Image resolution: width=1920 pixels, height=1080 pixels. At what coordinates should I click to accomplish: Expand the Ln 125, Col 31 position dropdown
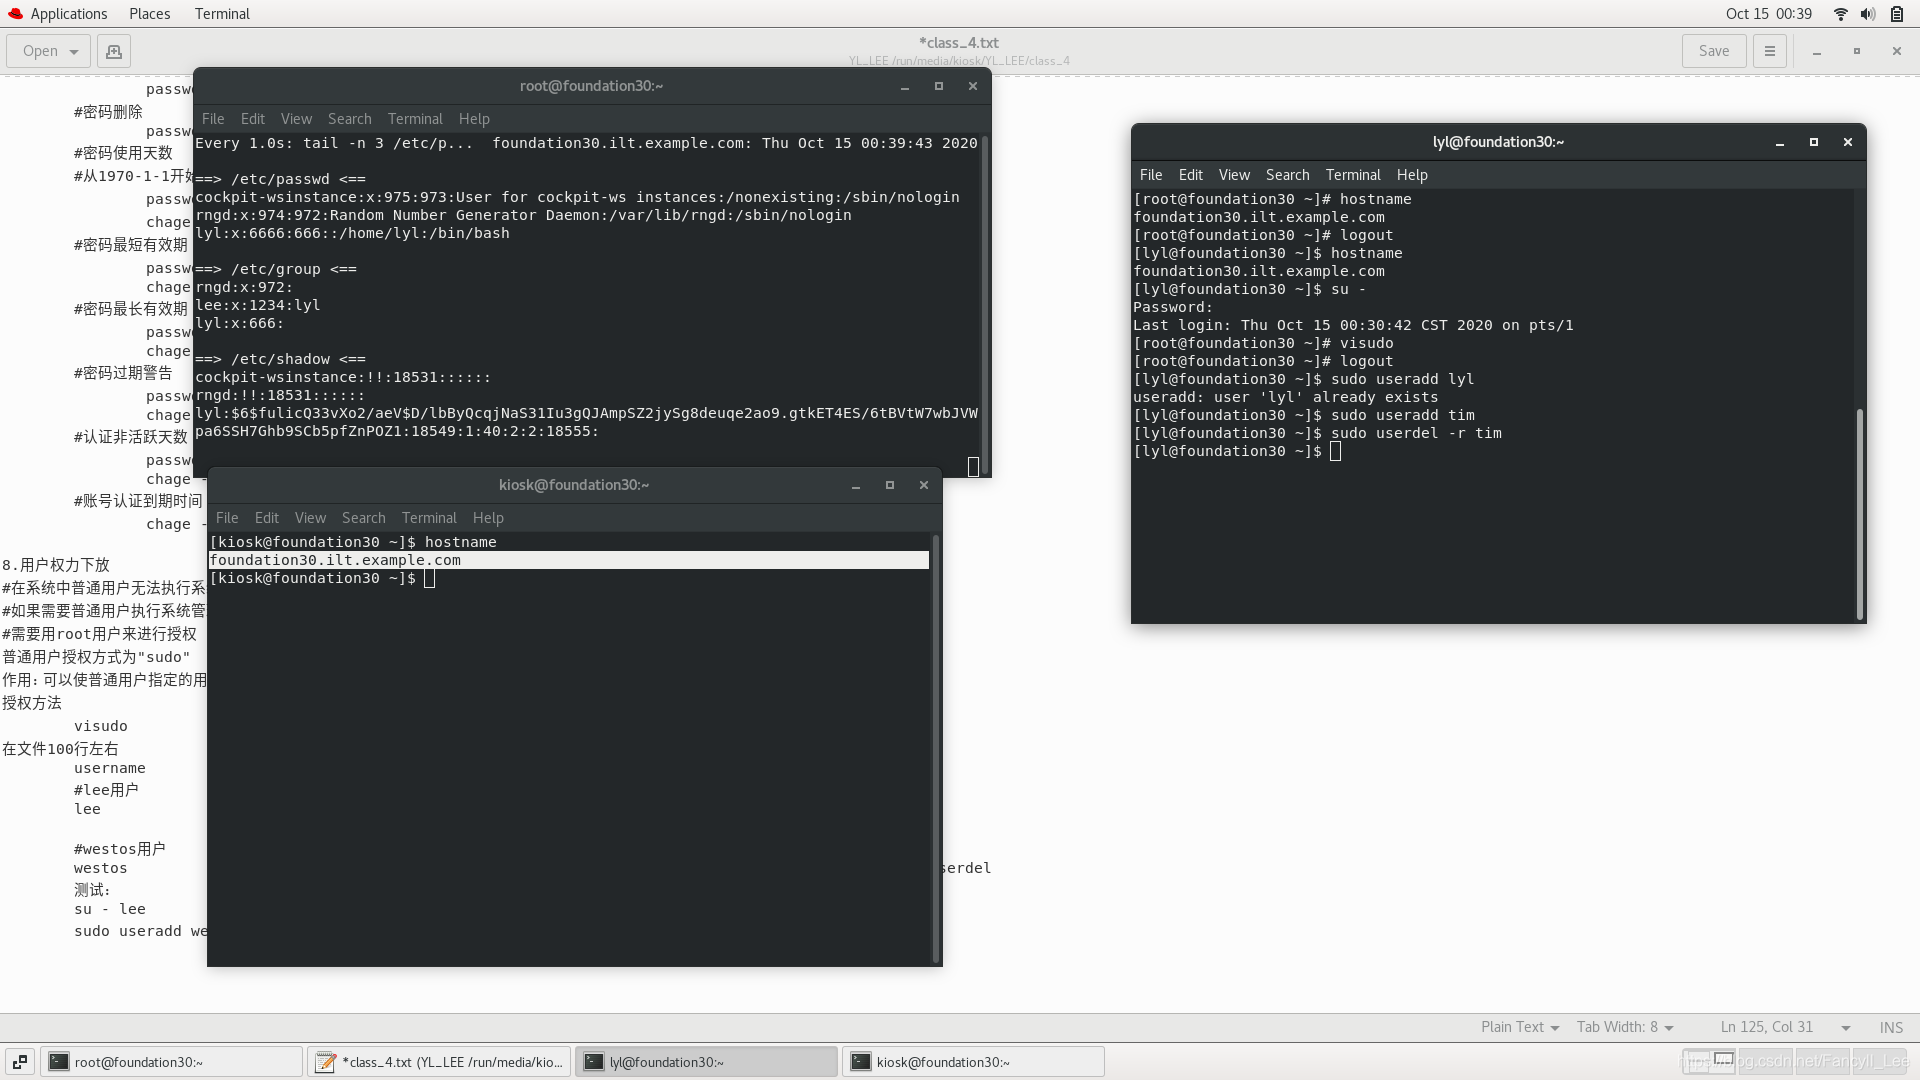point(1845,1028)
